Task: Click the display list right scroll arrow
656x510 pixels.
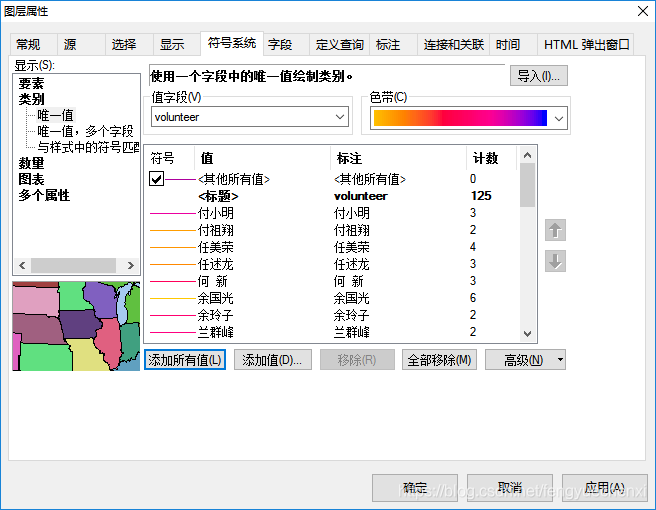Action: coord(131,265)
